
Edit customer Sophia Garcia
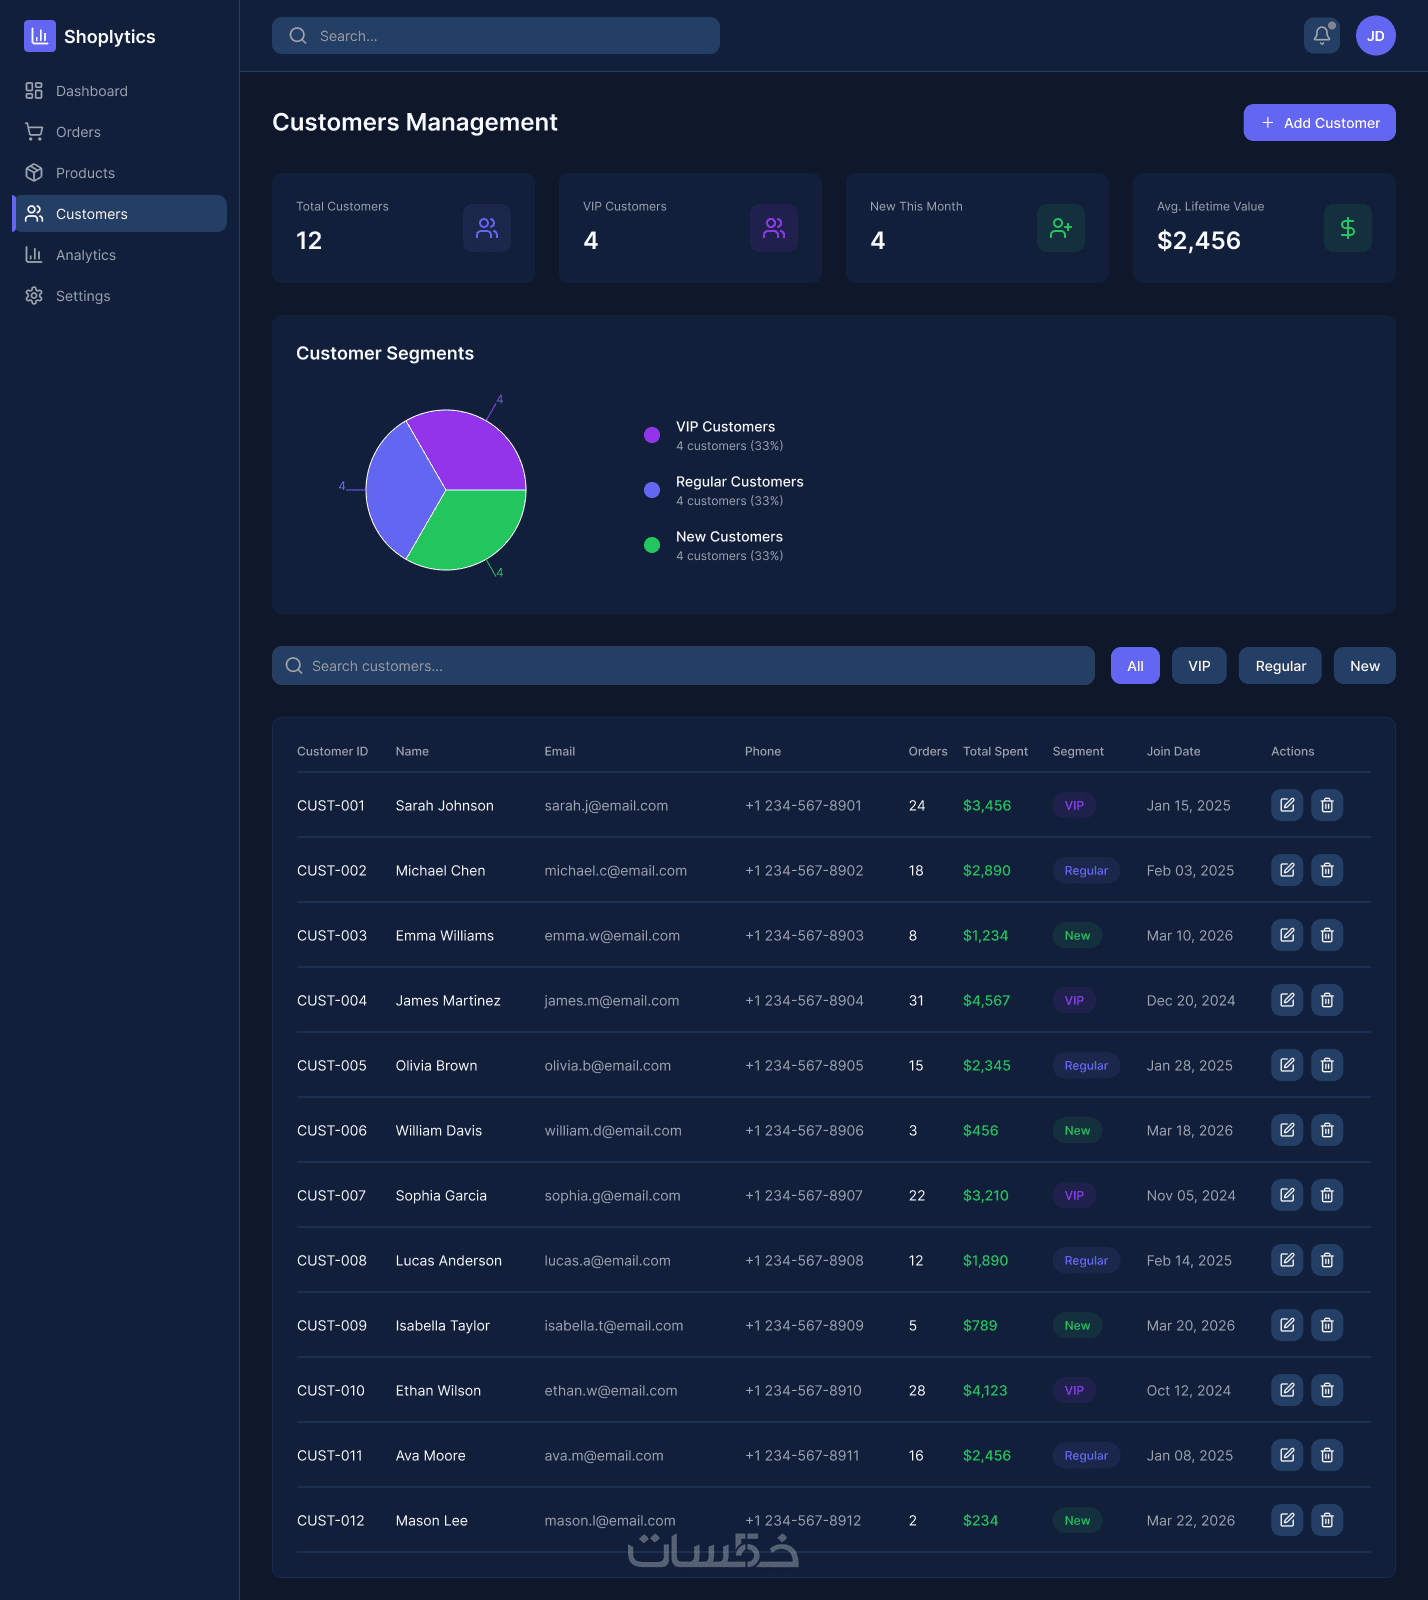point(1287,1195)
